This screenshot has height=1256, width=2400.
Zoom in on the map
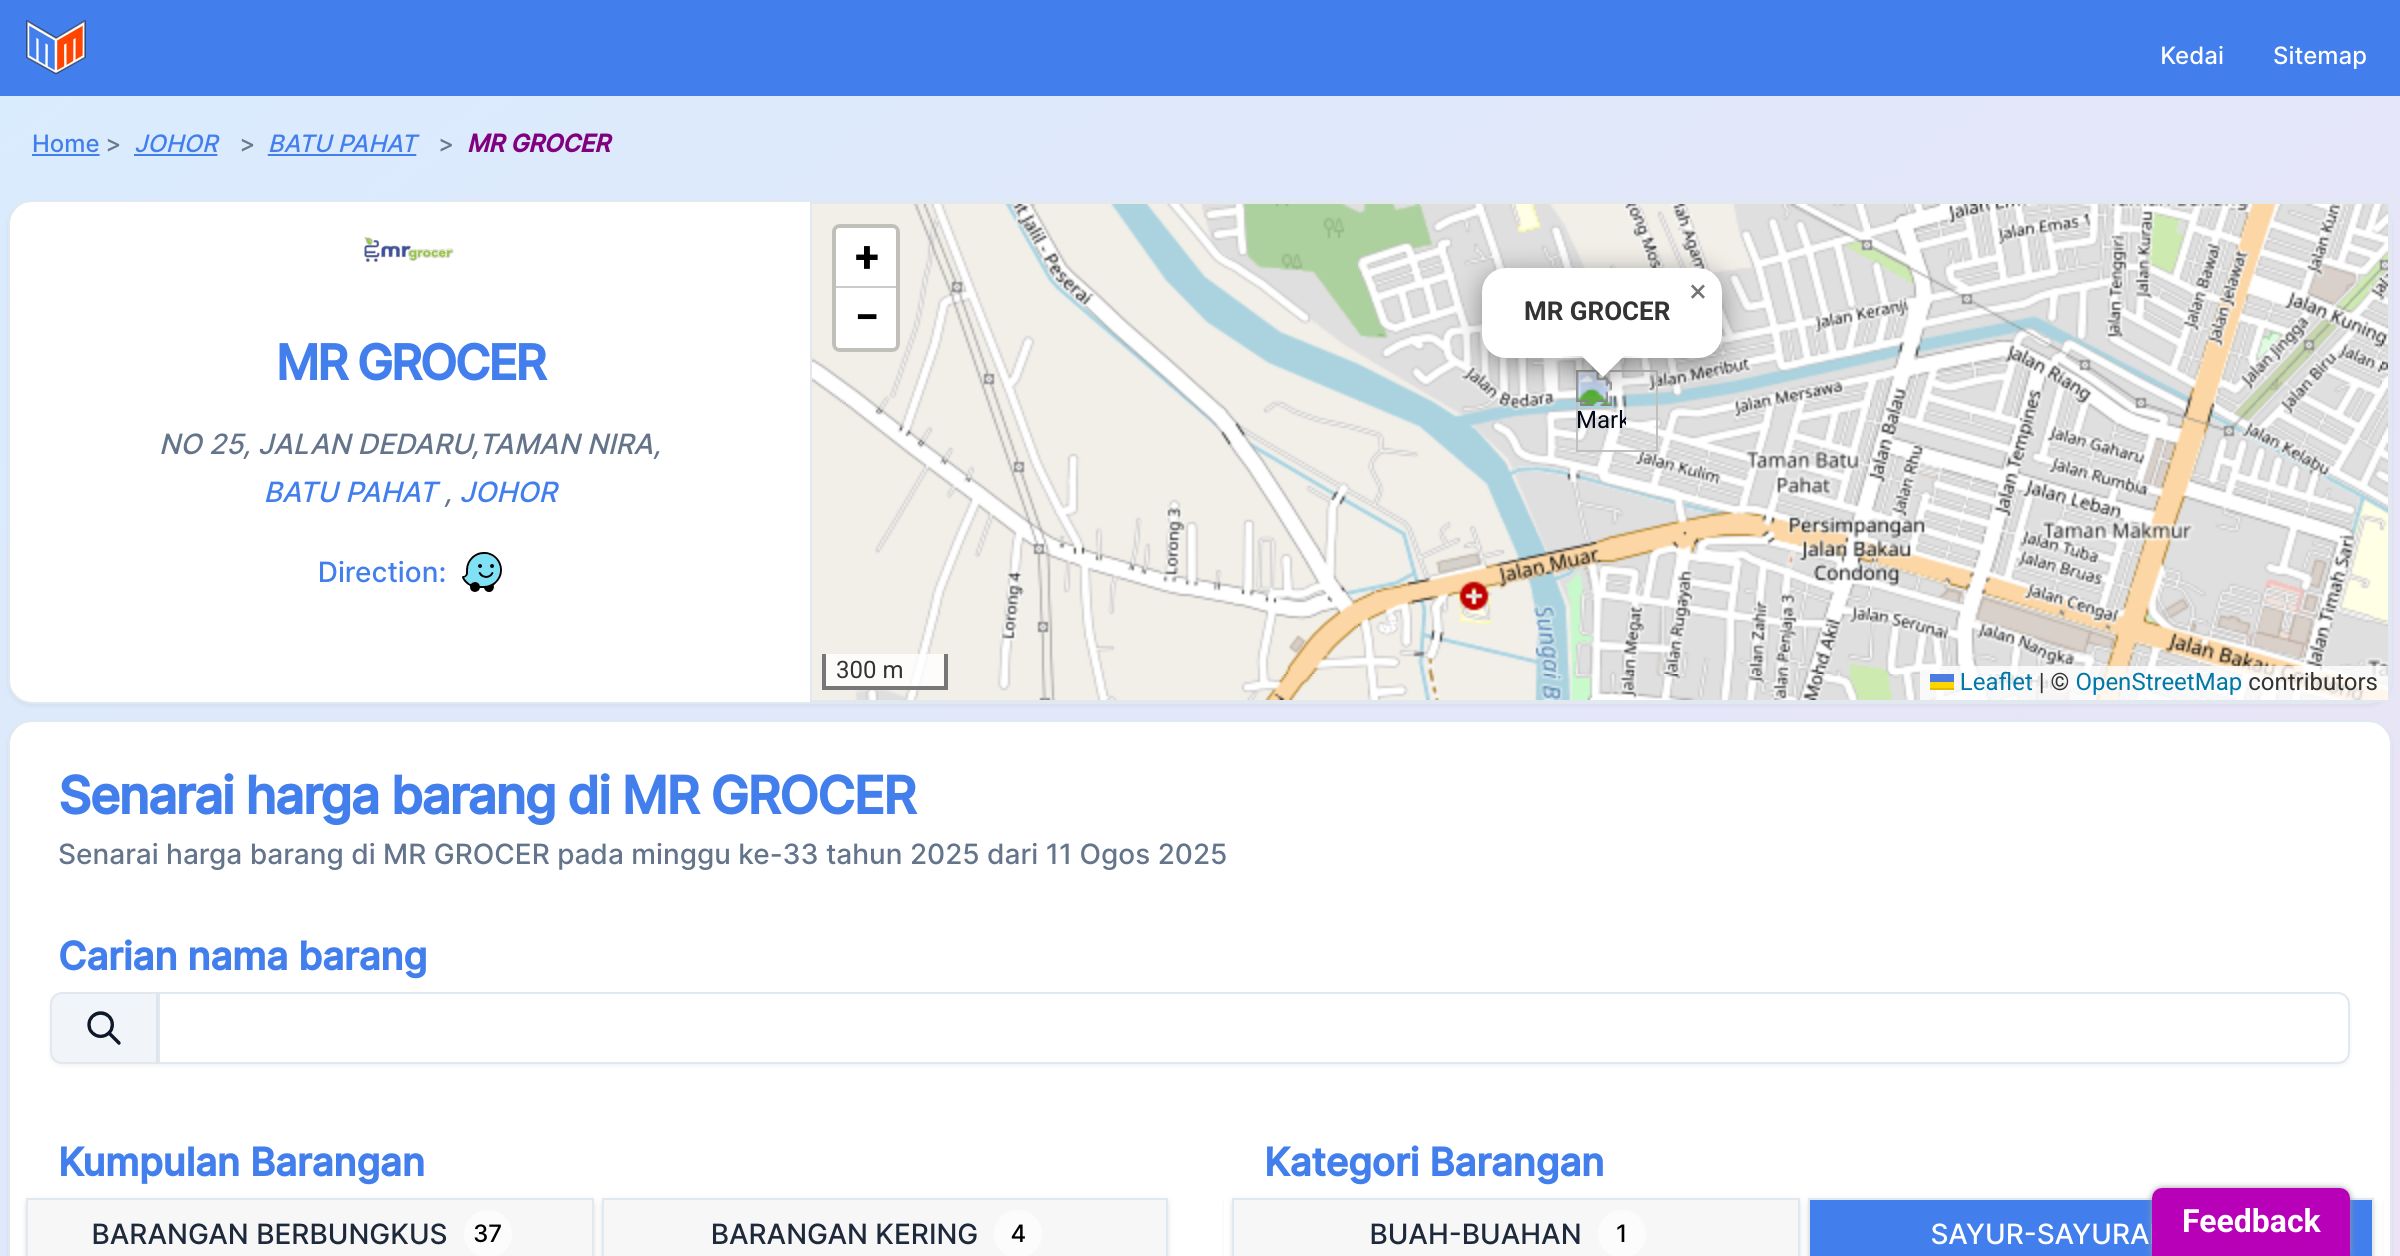[866, 258]
